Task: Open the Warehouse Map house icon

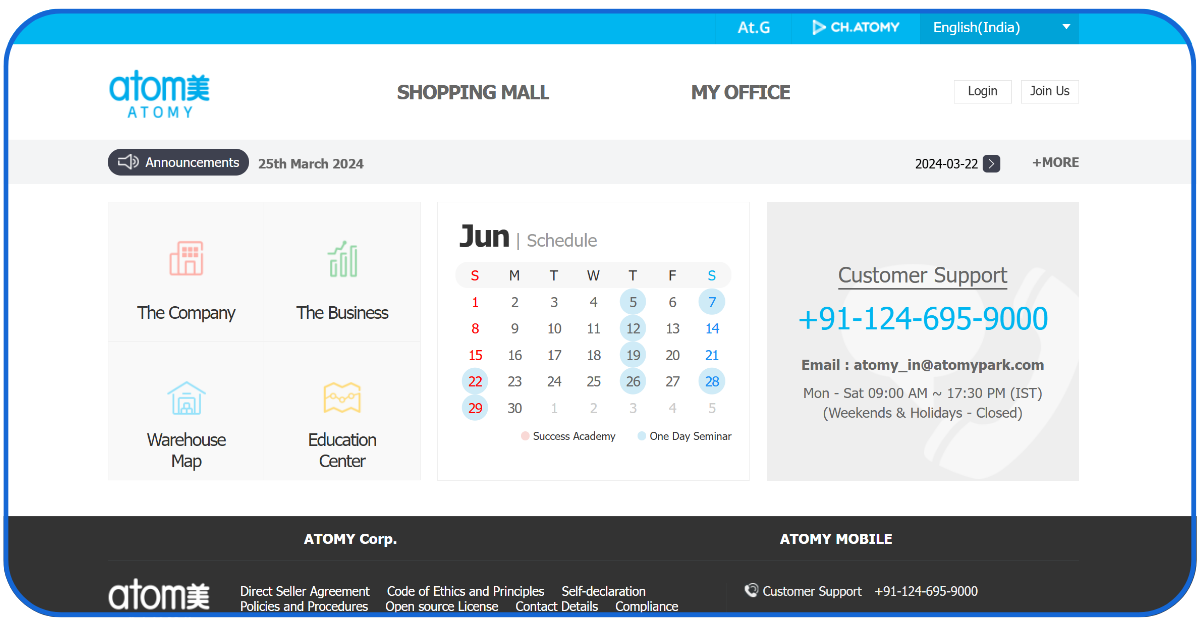Action: tap(186, 398)
